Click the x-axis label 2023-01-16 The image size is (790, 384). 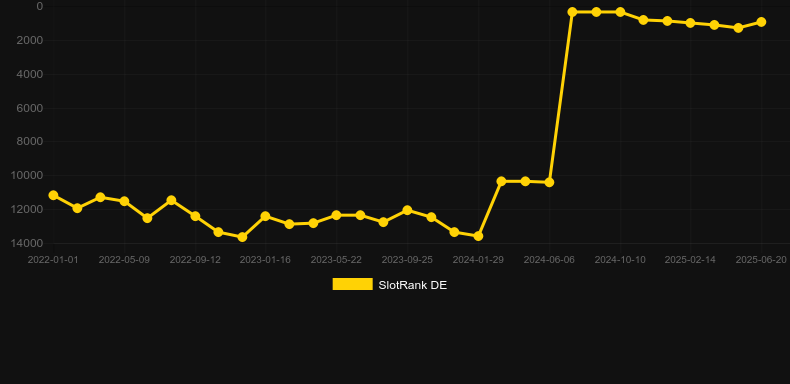265,260
